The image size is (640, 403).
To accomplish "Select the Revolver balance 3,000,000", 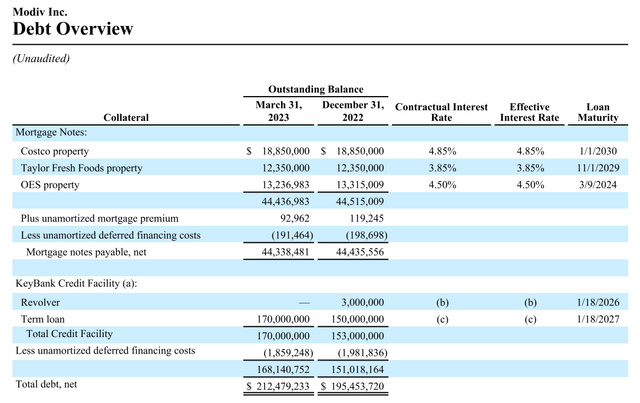I will coord(362,302).
